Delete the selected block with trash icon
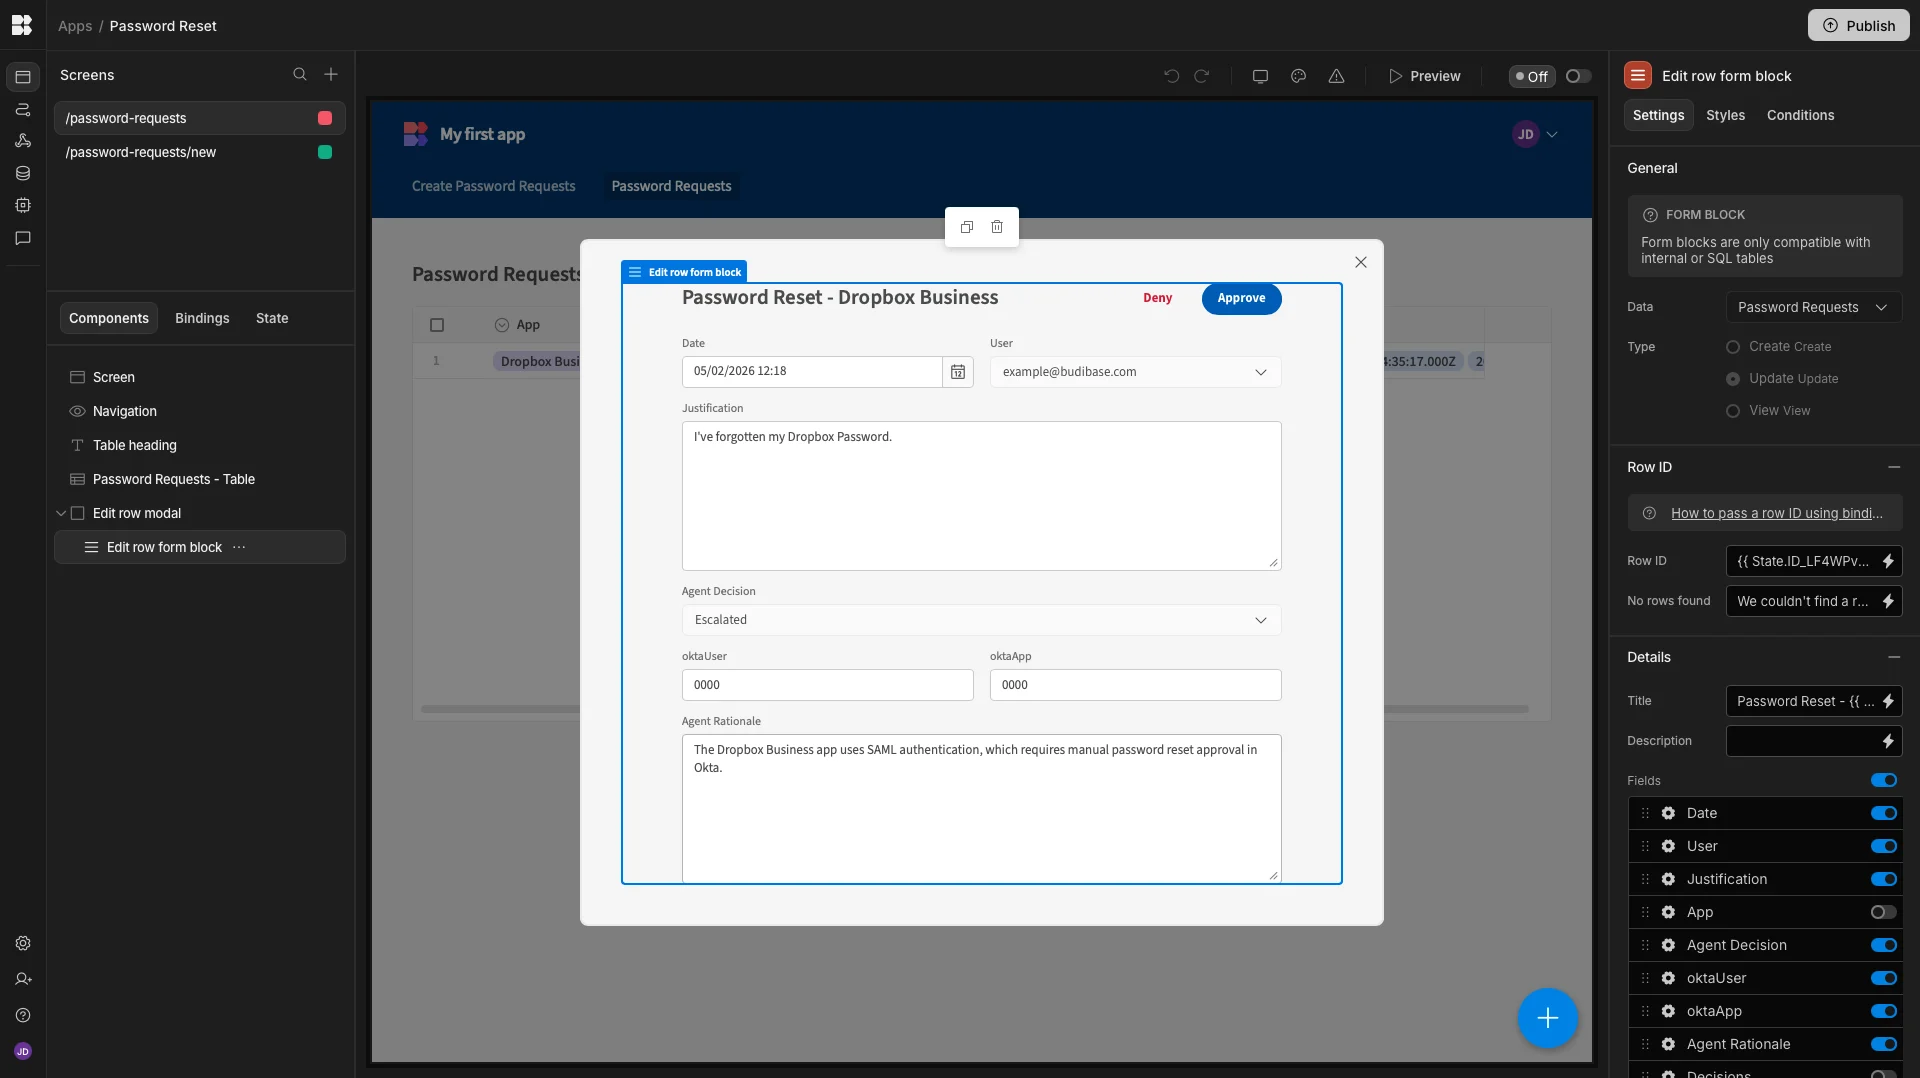Image resolution: width=1920 pixels, height=1078 pixels. [x=997, y=227]
